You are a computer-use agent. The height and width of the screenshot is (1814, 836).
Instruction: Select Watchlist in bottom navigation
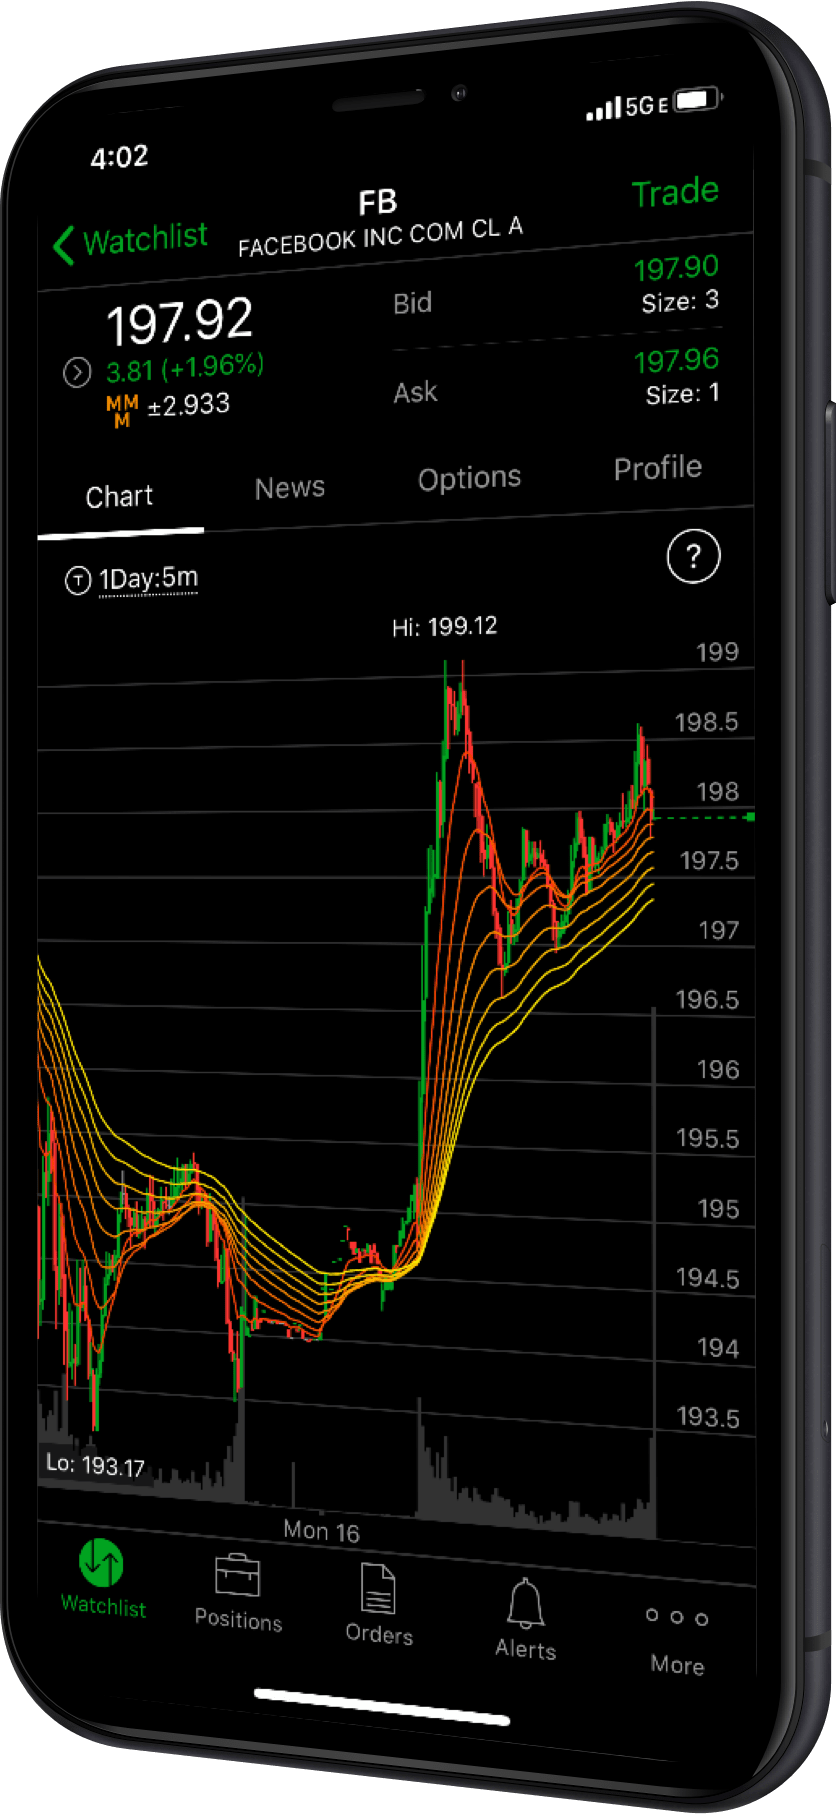coord(102,1579)
